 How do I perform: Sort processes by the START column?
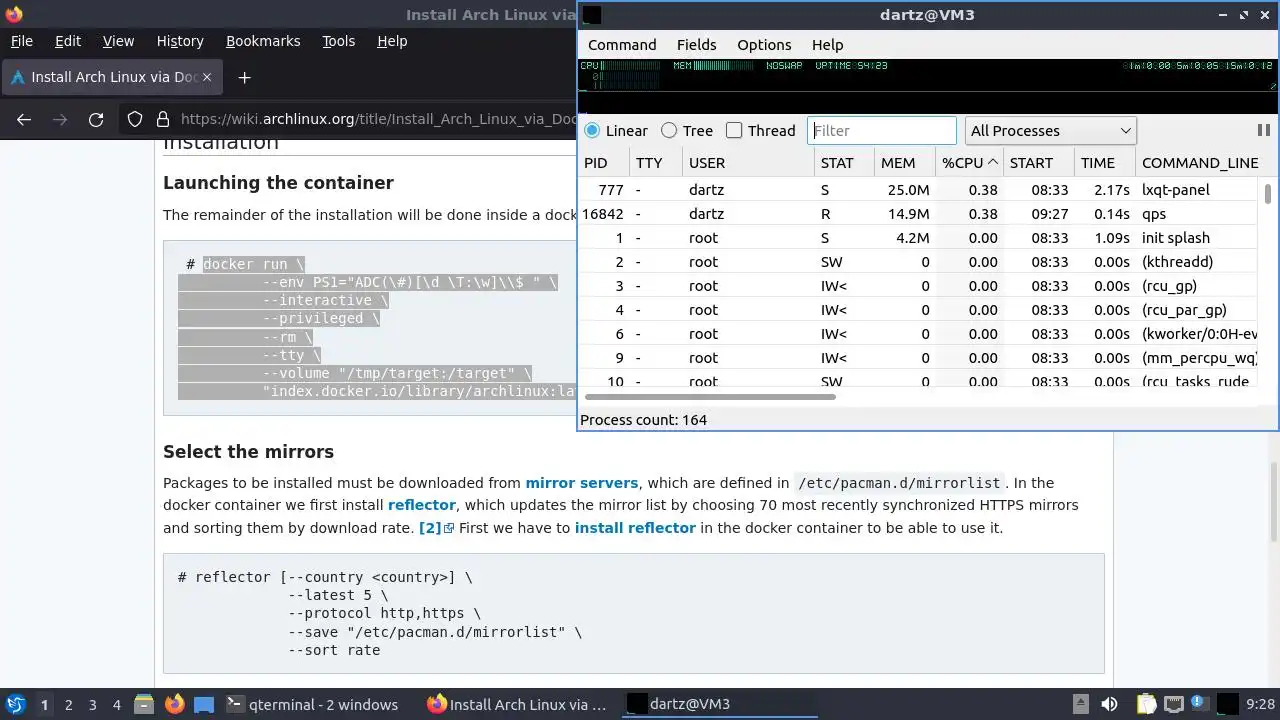pyautogui.click(x=1038, y=163)
